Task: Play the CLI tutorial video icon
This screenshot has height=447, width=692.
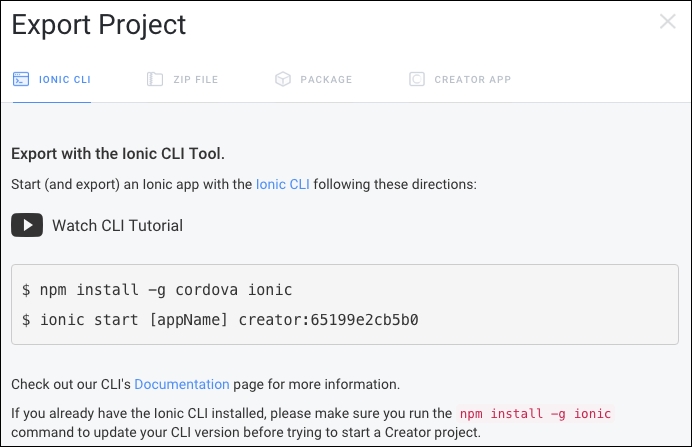Action: [27, 225]
